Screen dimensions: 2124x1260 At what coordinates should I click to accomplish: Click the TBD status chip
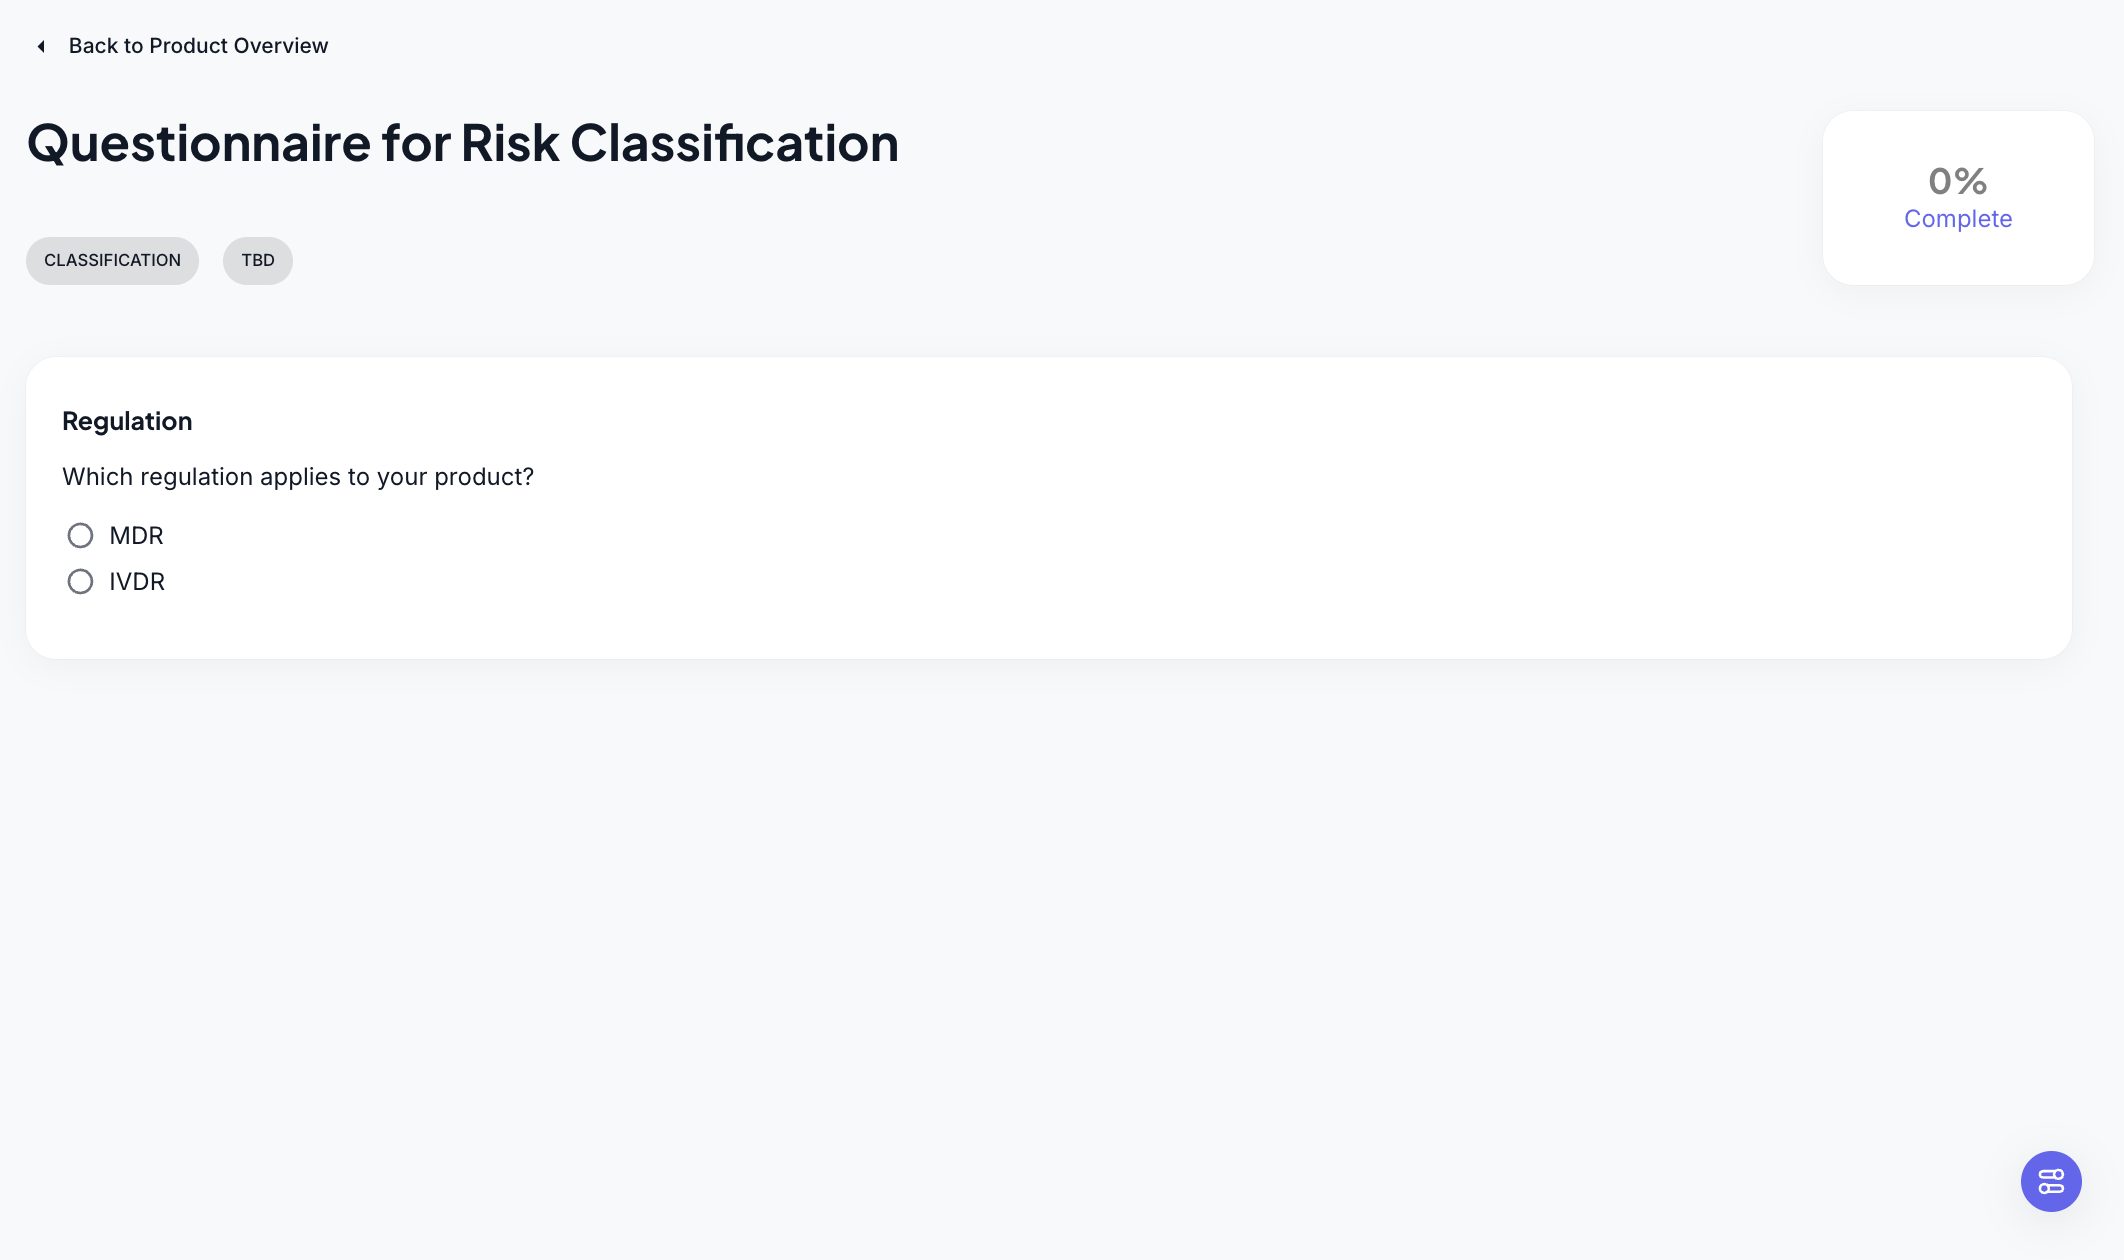[x=257, y=260]
